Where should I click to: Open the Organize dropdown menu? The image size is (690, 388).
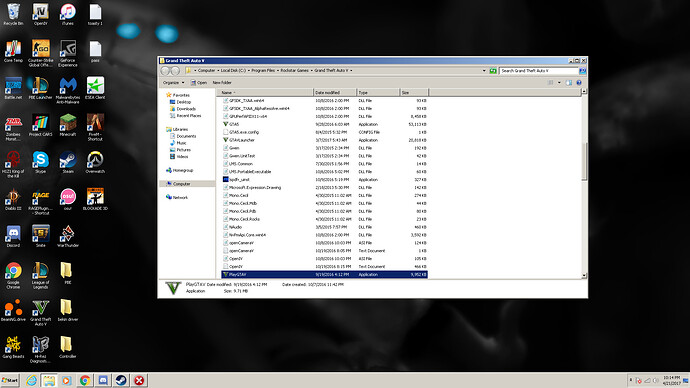point(173,83)
